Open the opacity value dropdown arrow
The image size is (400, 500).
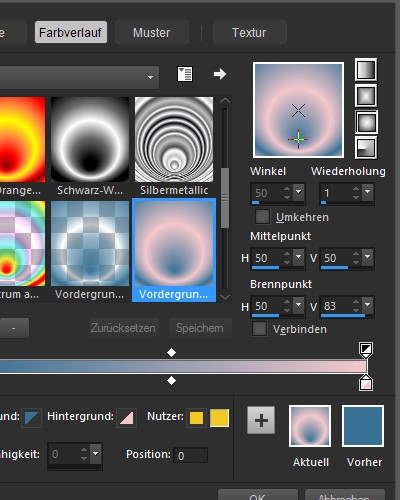click(x=96, y=454)
